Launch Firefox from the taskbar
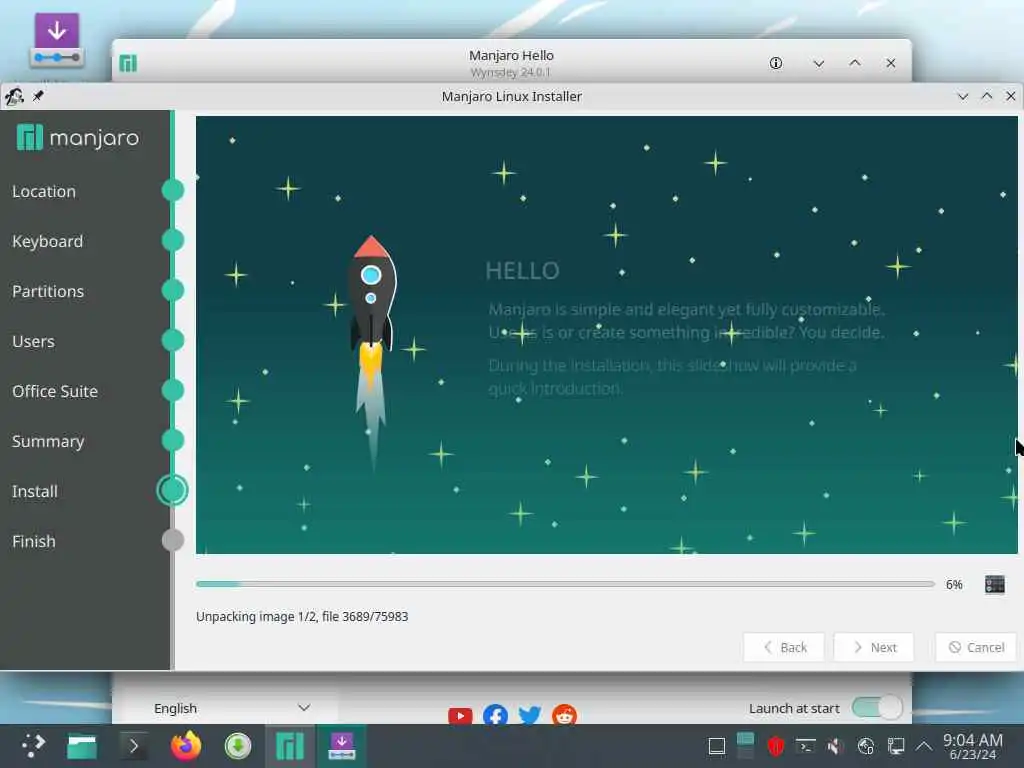Screen dimensions: 1024x768 click(x=186, y=746)
